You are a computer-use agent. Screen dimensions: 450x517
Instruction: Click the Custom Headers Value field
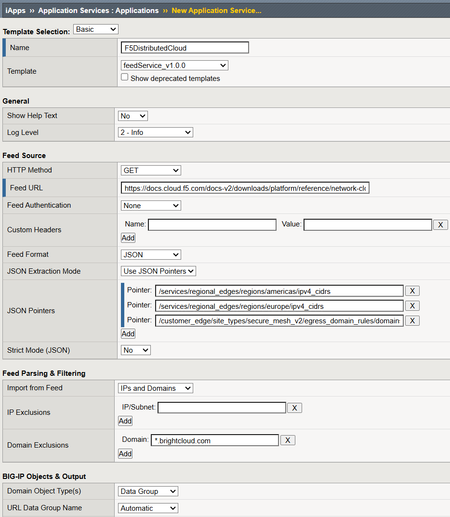(368, 225)
